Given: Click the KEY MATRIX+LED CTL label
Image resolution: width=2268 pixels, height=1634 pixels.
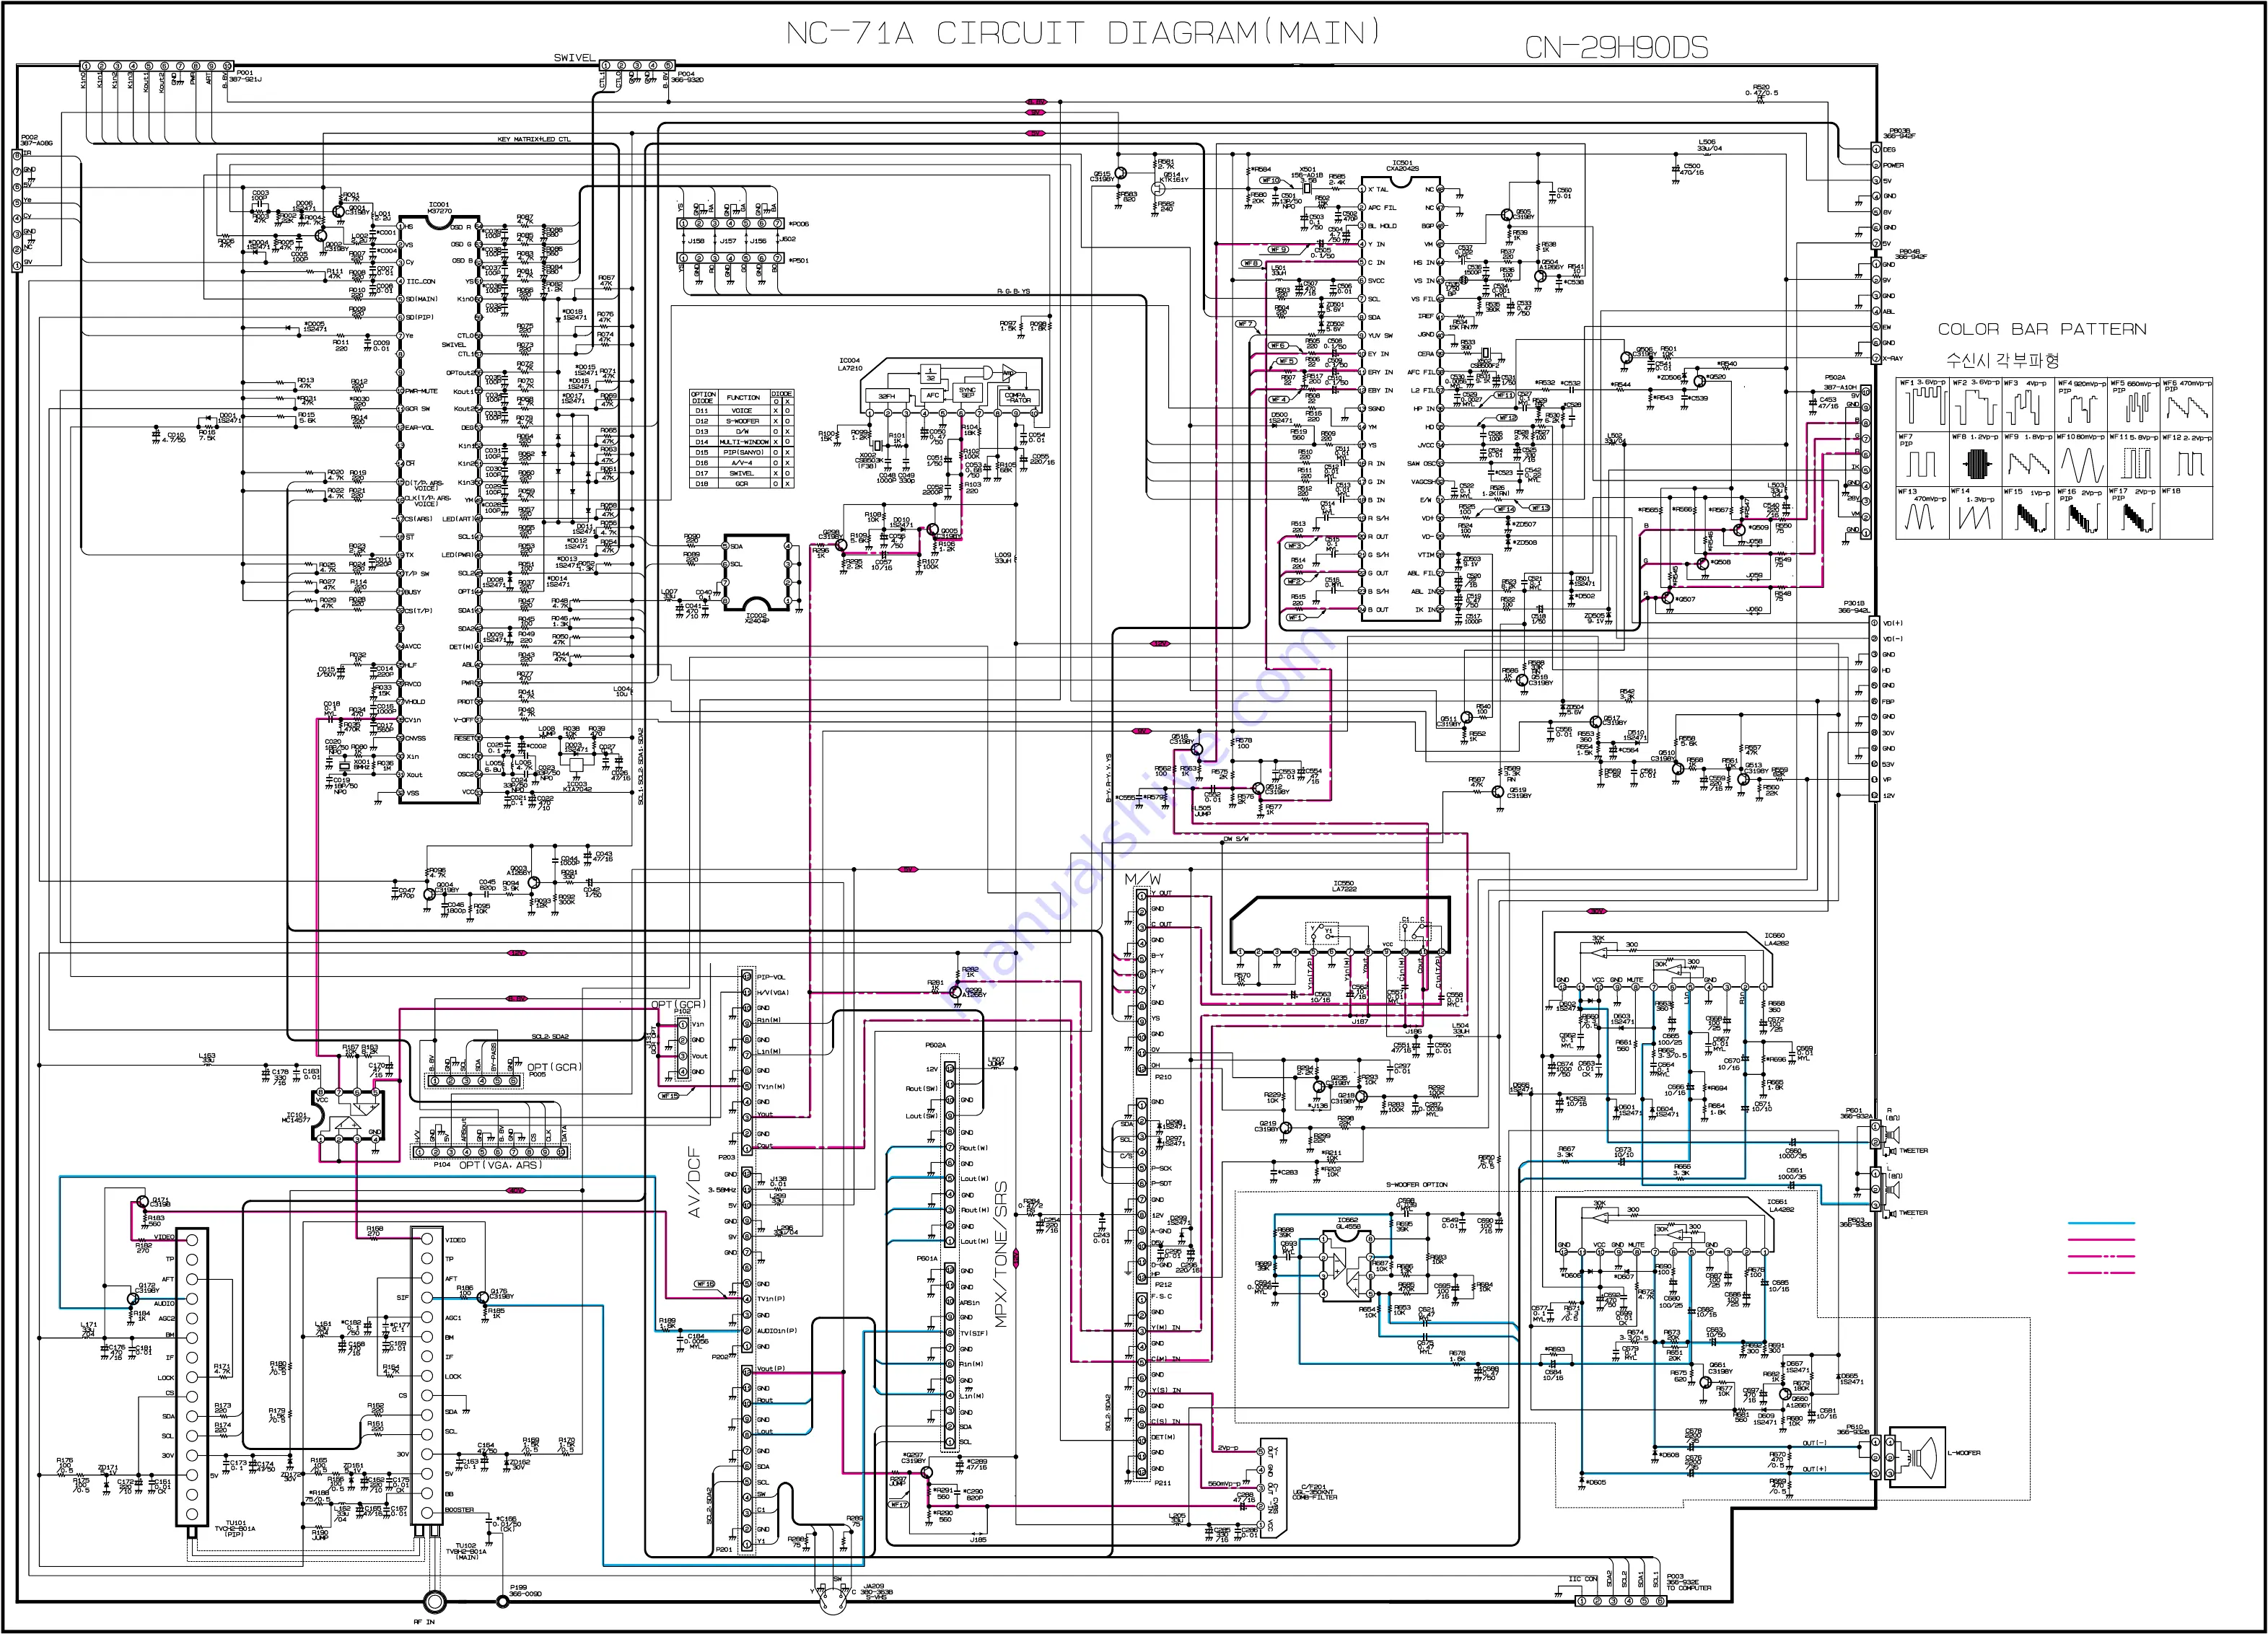Looking at the screenshot, I should point(534,139).
